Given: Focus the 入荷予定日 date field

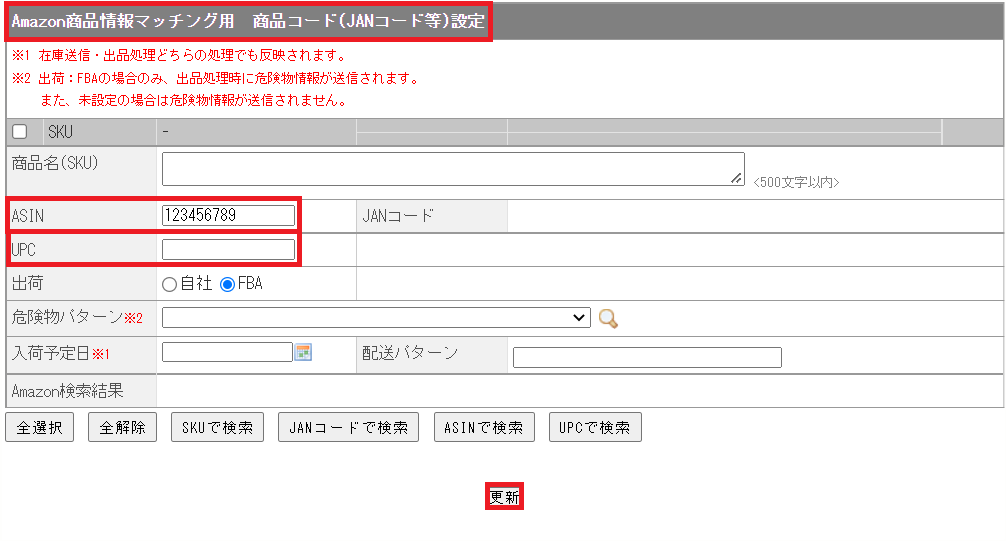Looking at the screenshot, I should click(x=227, y=352).
